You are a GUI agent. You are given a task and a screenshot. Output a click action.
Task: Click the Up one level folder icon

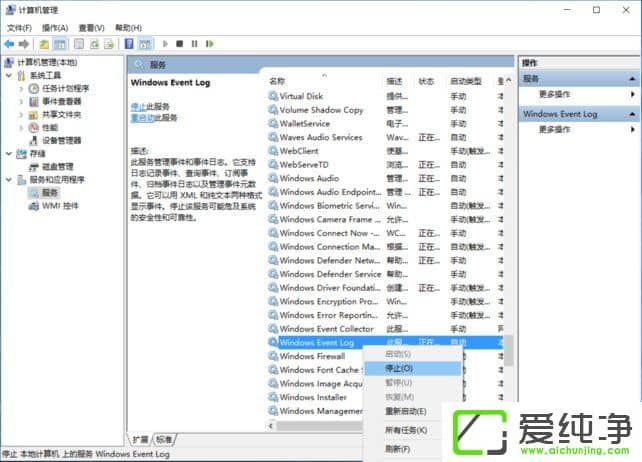pos(44,43)
